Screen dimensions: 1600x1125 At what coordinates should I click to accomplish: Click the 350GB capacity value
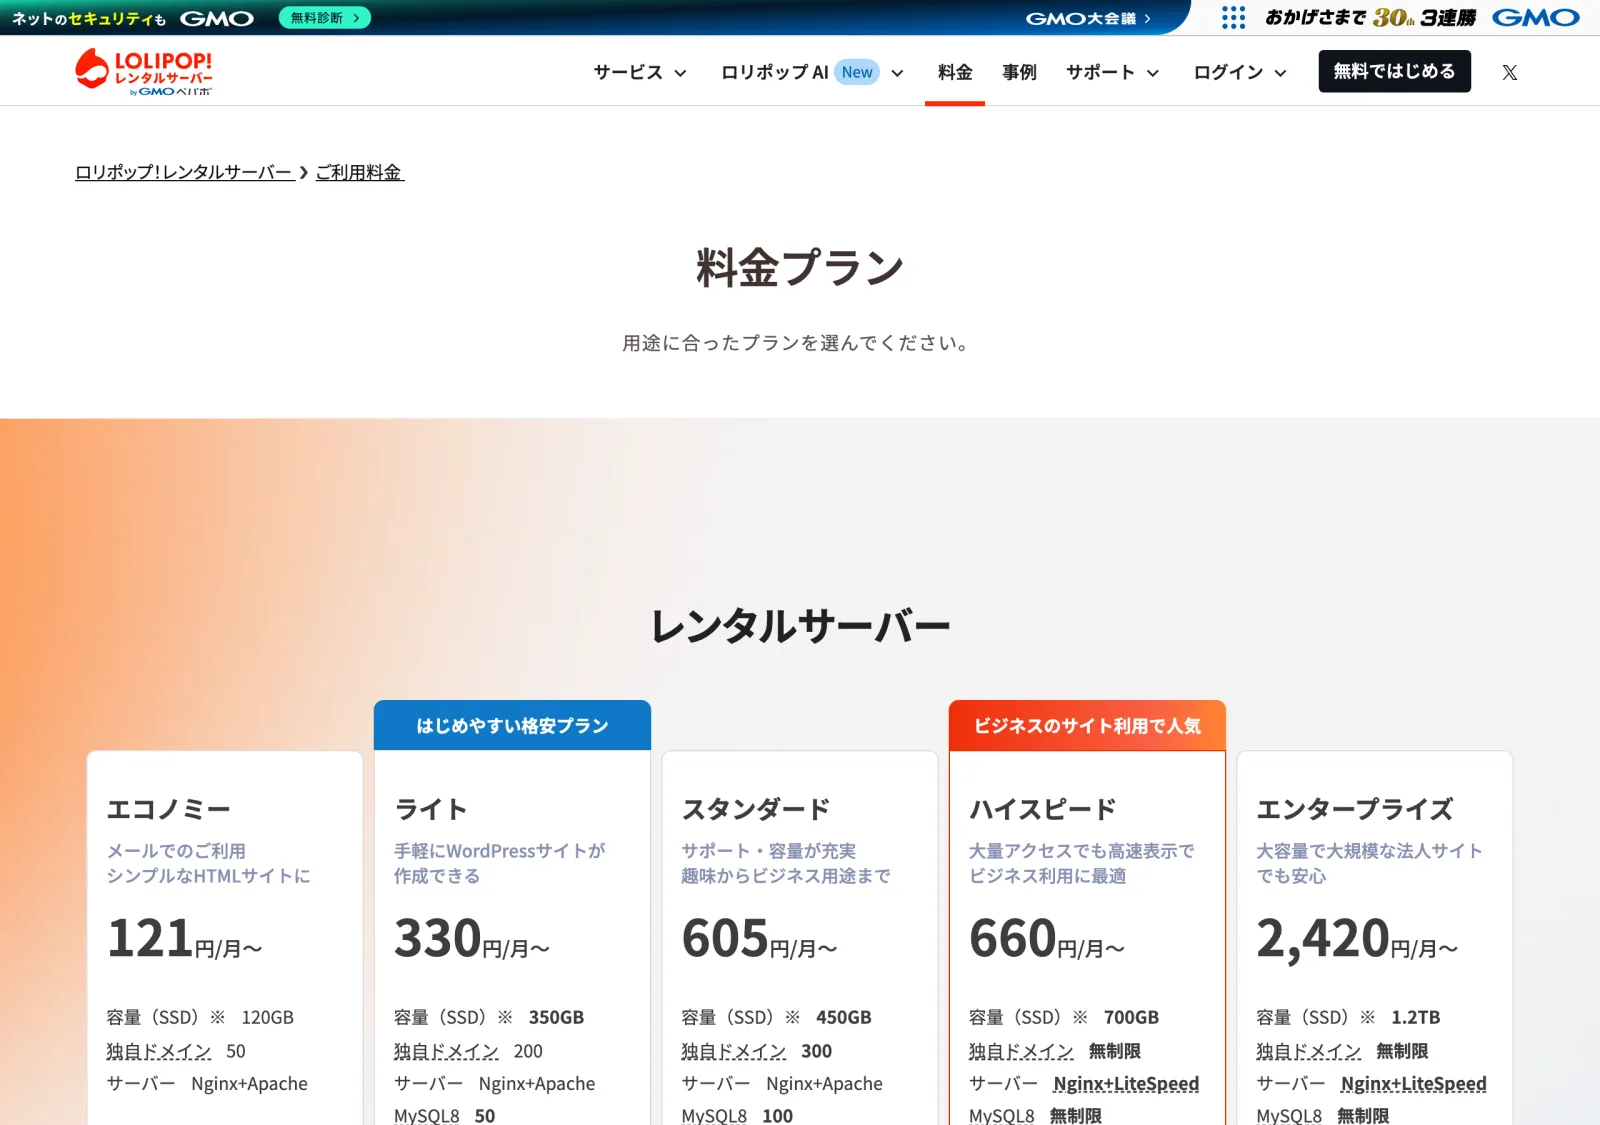pos(556,1017)
